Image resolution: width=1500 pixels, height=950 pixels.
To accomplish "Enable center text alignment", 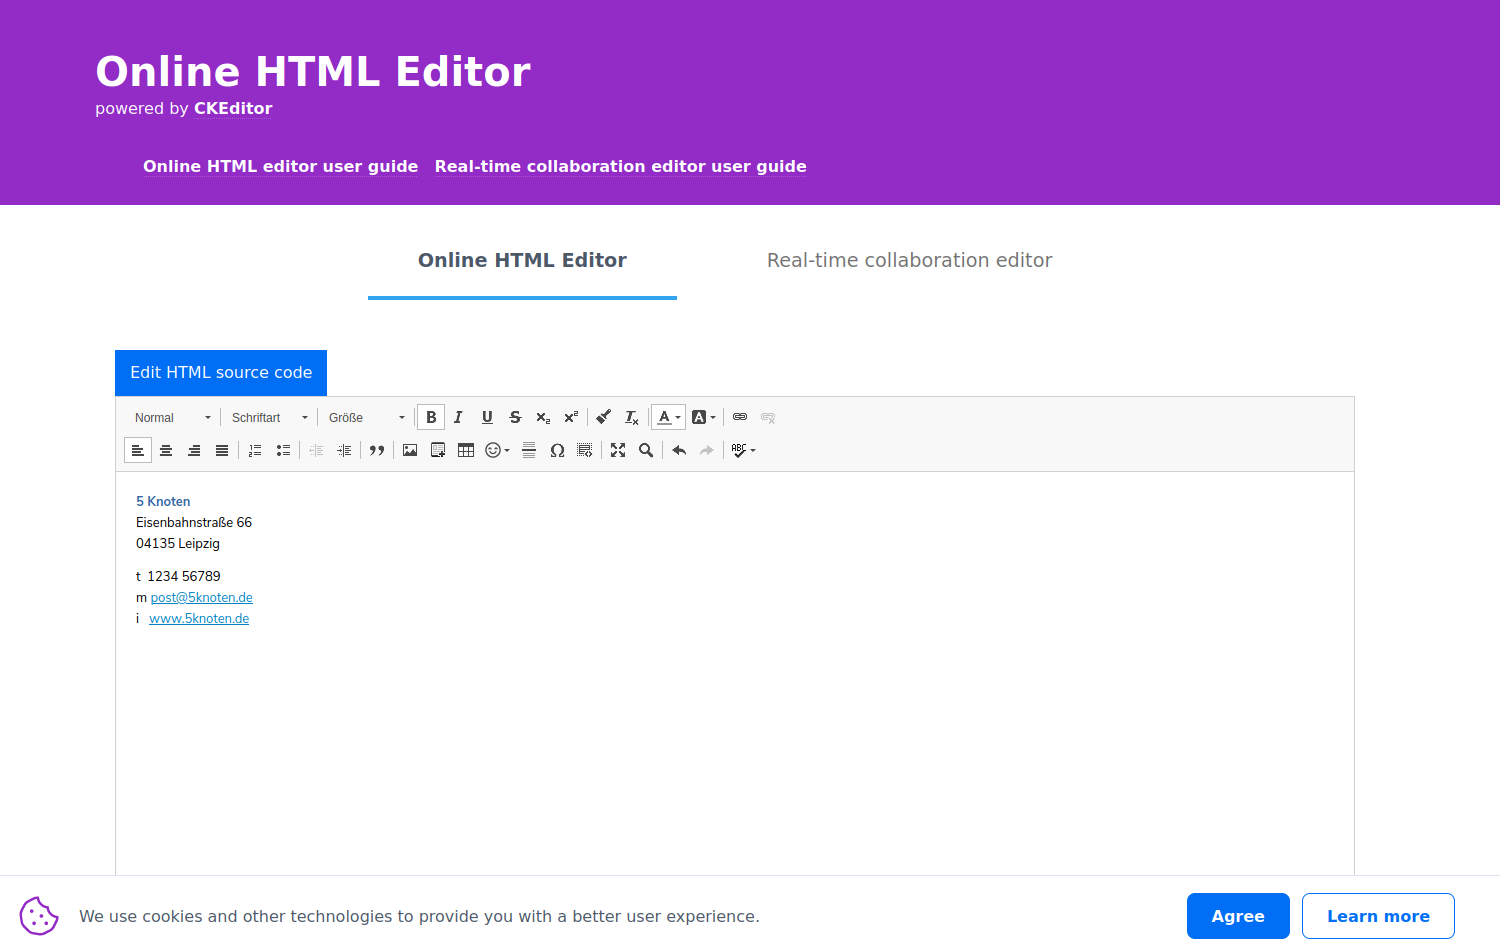I will 165,450.
